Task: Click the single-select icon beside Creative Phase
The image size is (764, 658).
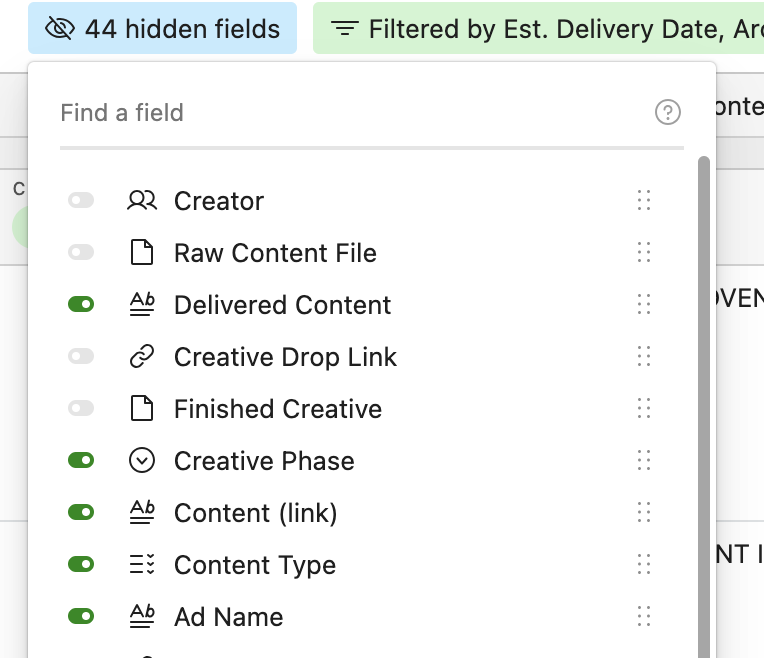Action: [142, 461]
